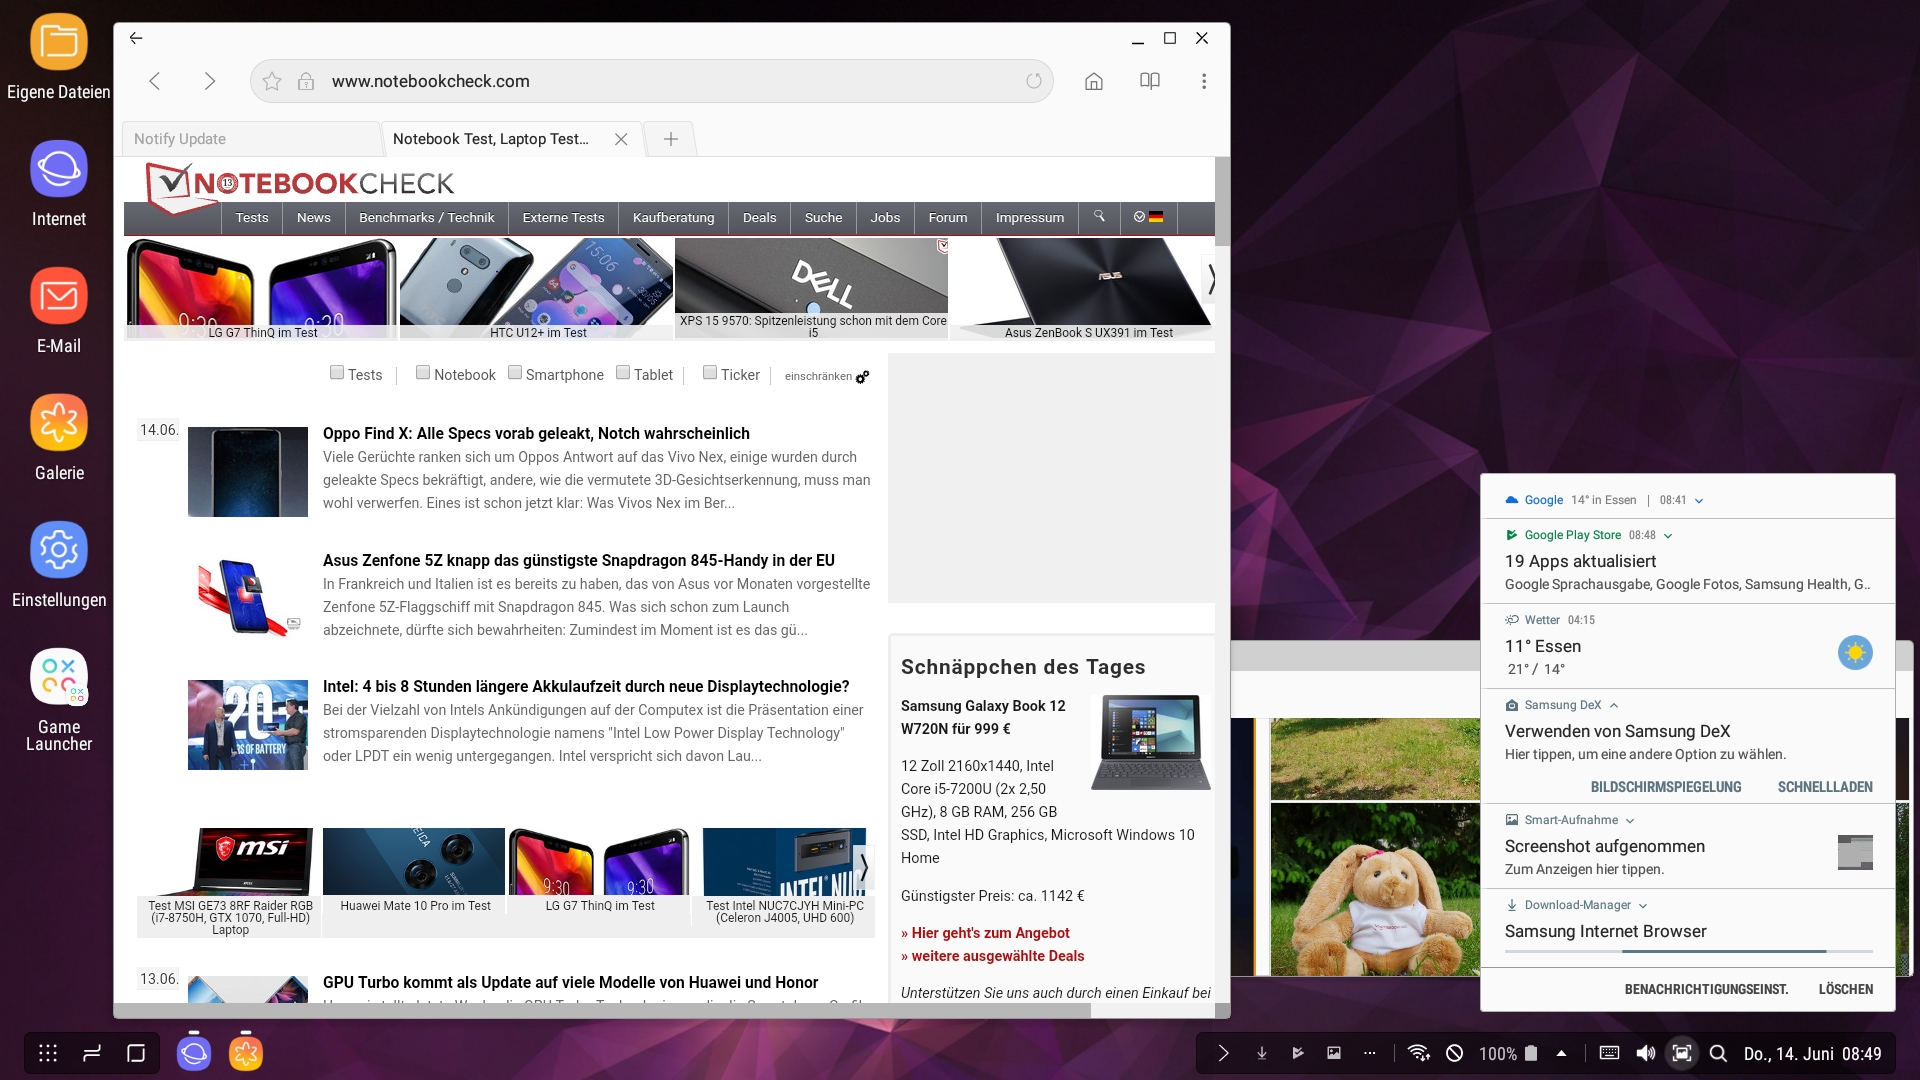Tick the Ticker checkbox
This screenshot has height=1080, width=1920.
click(710, 373)
